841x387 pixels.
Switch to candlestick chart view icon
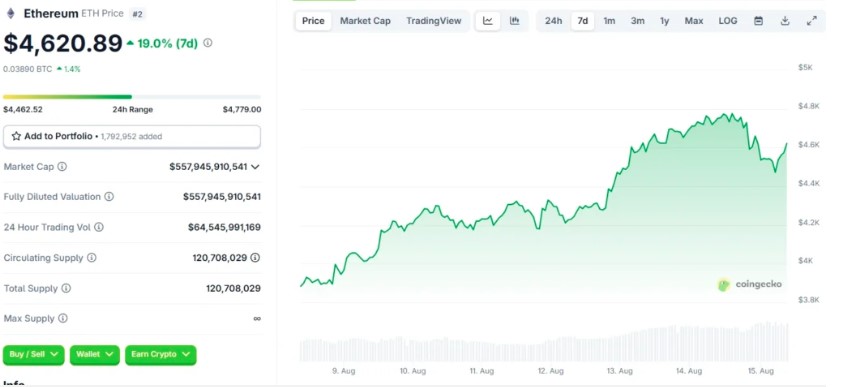[514, 21]
